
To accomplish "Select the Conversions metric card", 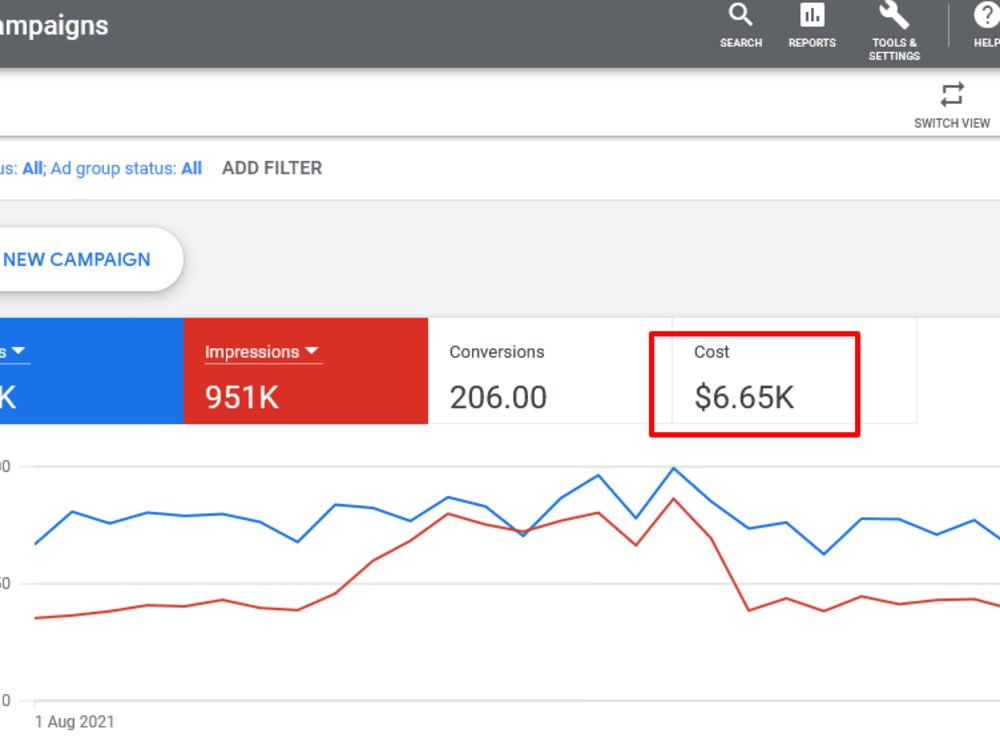I will click(550, 371).
